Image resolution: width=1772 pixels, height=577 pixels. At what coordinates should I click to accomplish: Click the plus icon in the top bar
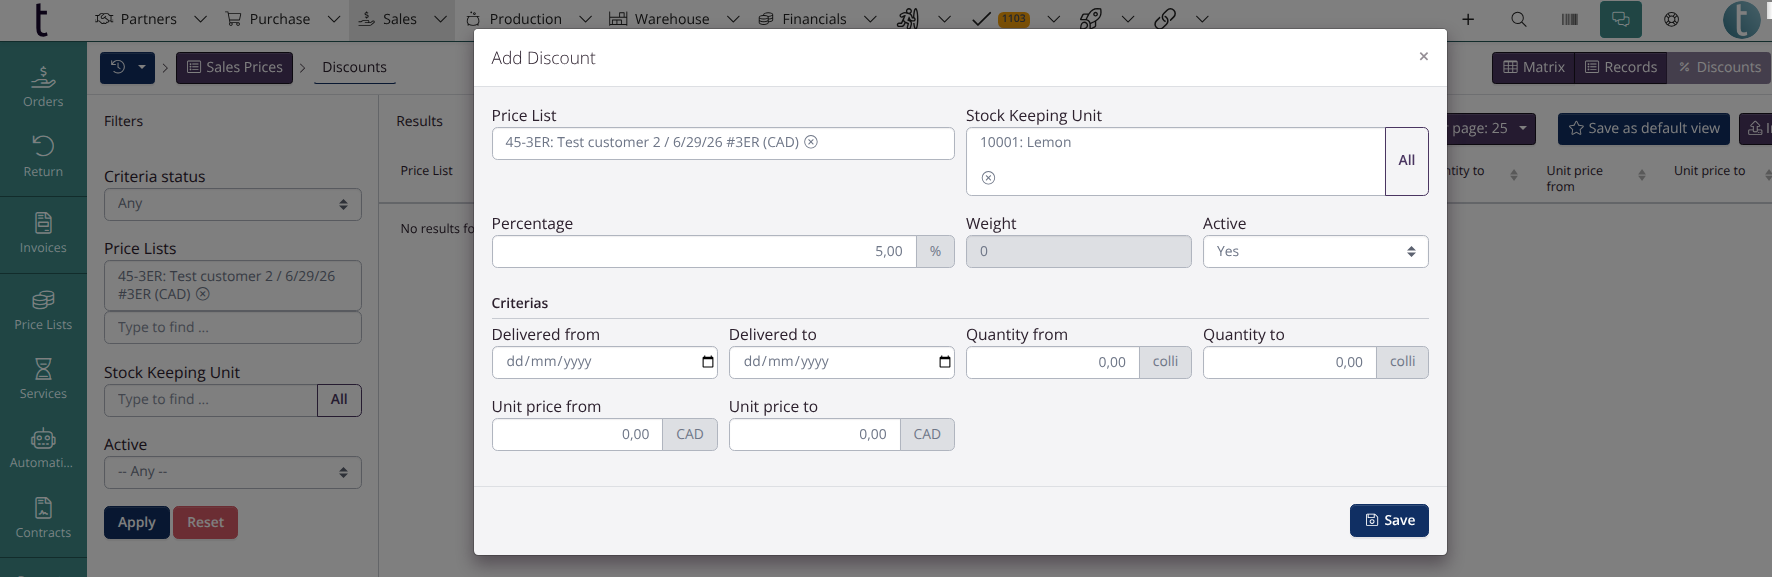point(1467,19)
